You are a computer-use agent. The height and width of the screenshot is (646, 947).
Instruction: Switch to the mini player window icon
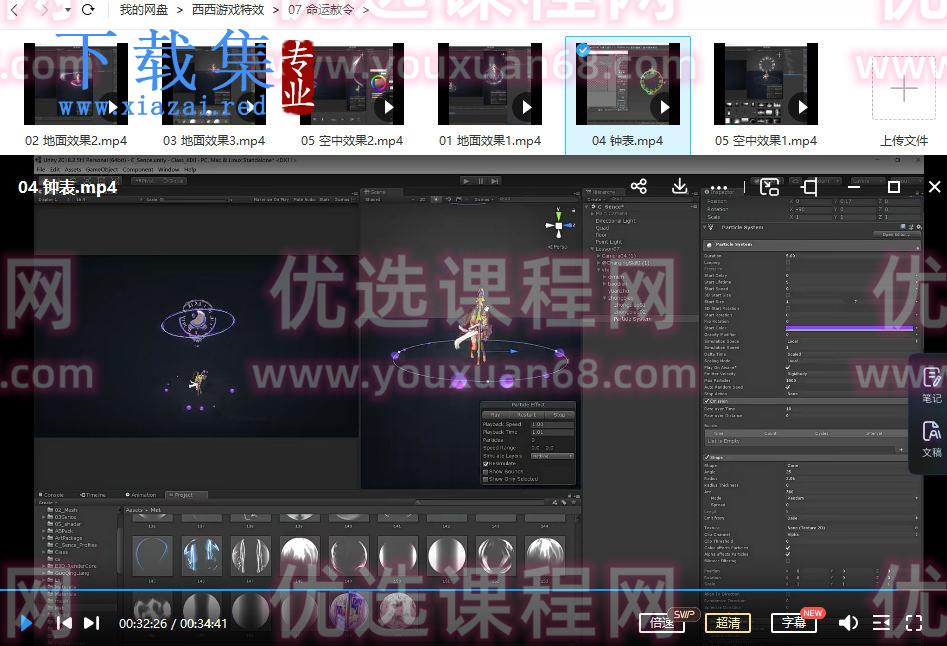[769, 187]
